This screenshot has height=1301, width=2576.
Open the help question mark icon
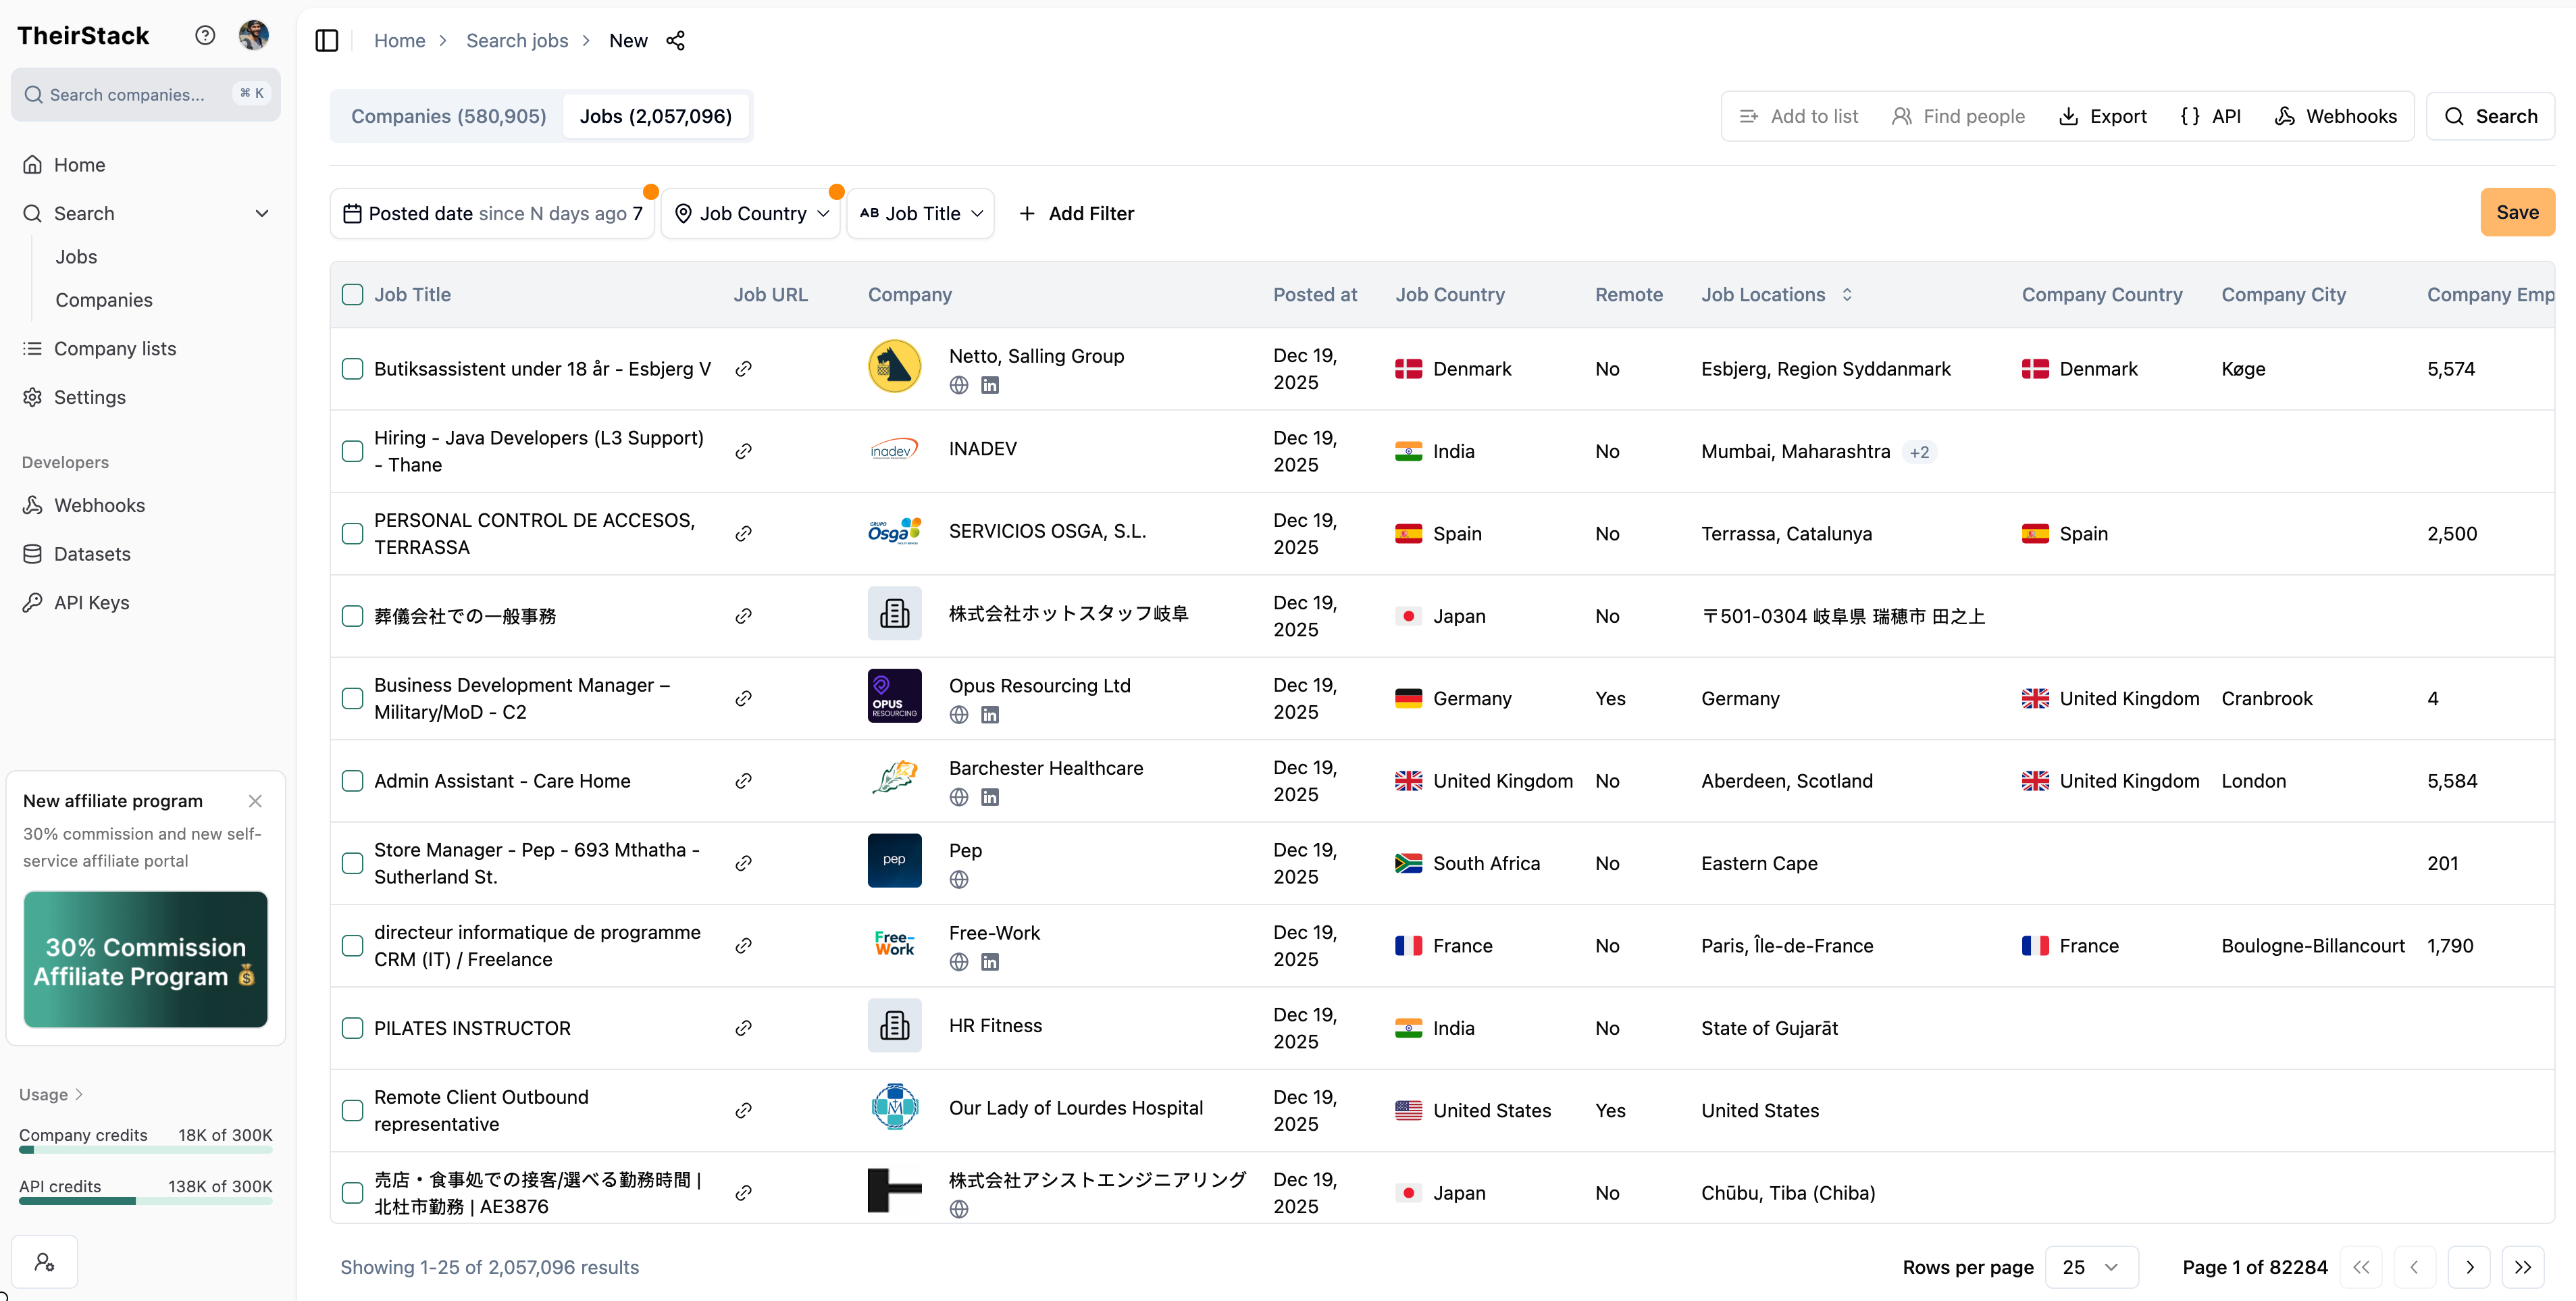coord(205,36)
